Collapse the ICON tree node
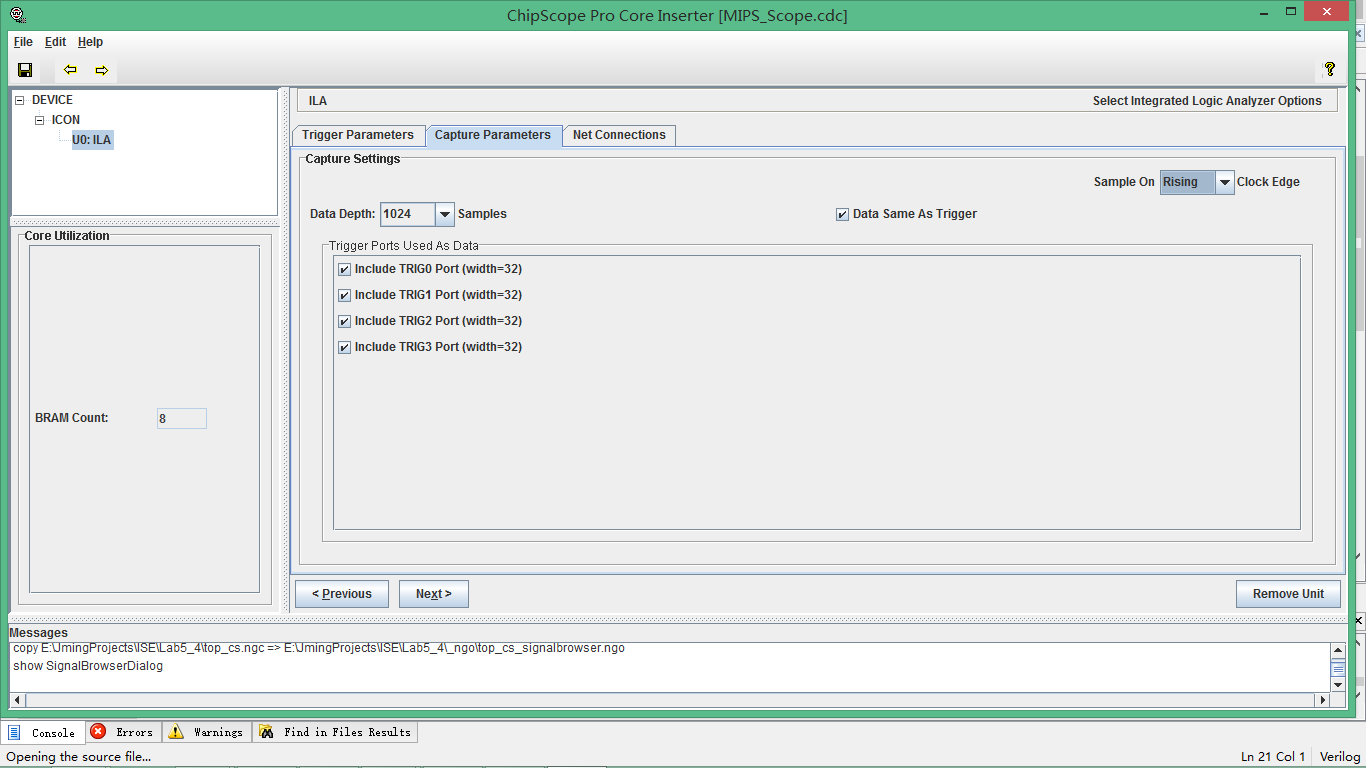 click(x=40, y=120)
